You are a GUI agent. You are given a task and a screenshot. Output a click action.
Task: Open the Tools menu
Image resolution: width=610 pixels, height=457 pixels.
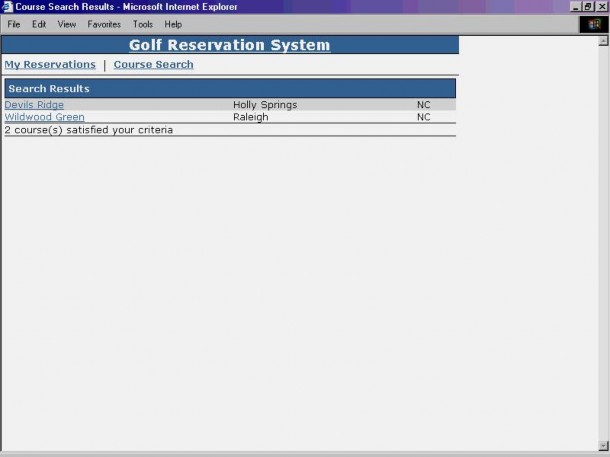click(143, 25)
